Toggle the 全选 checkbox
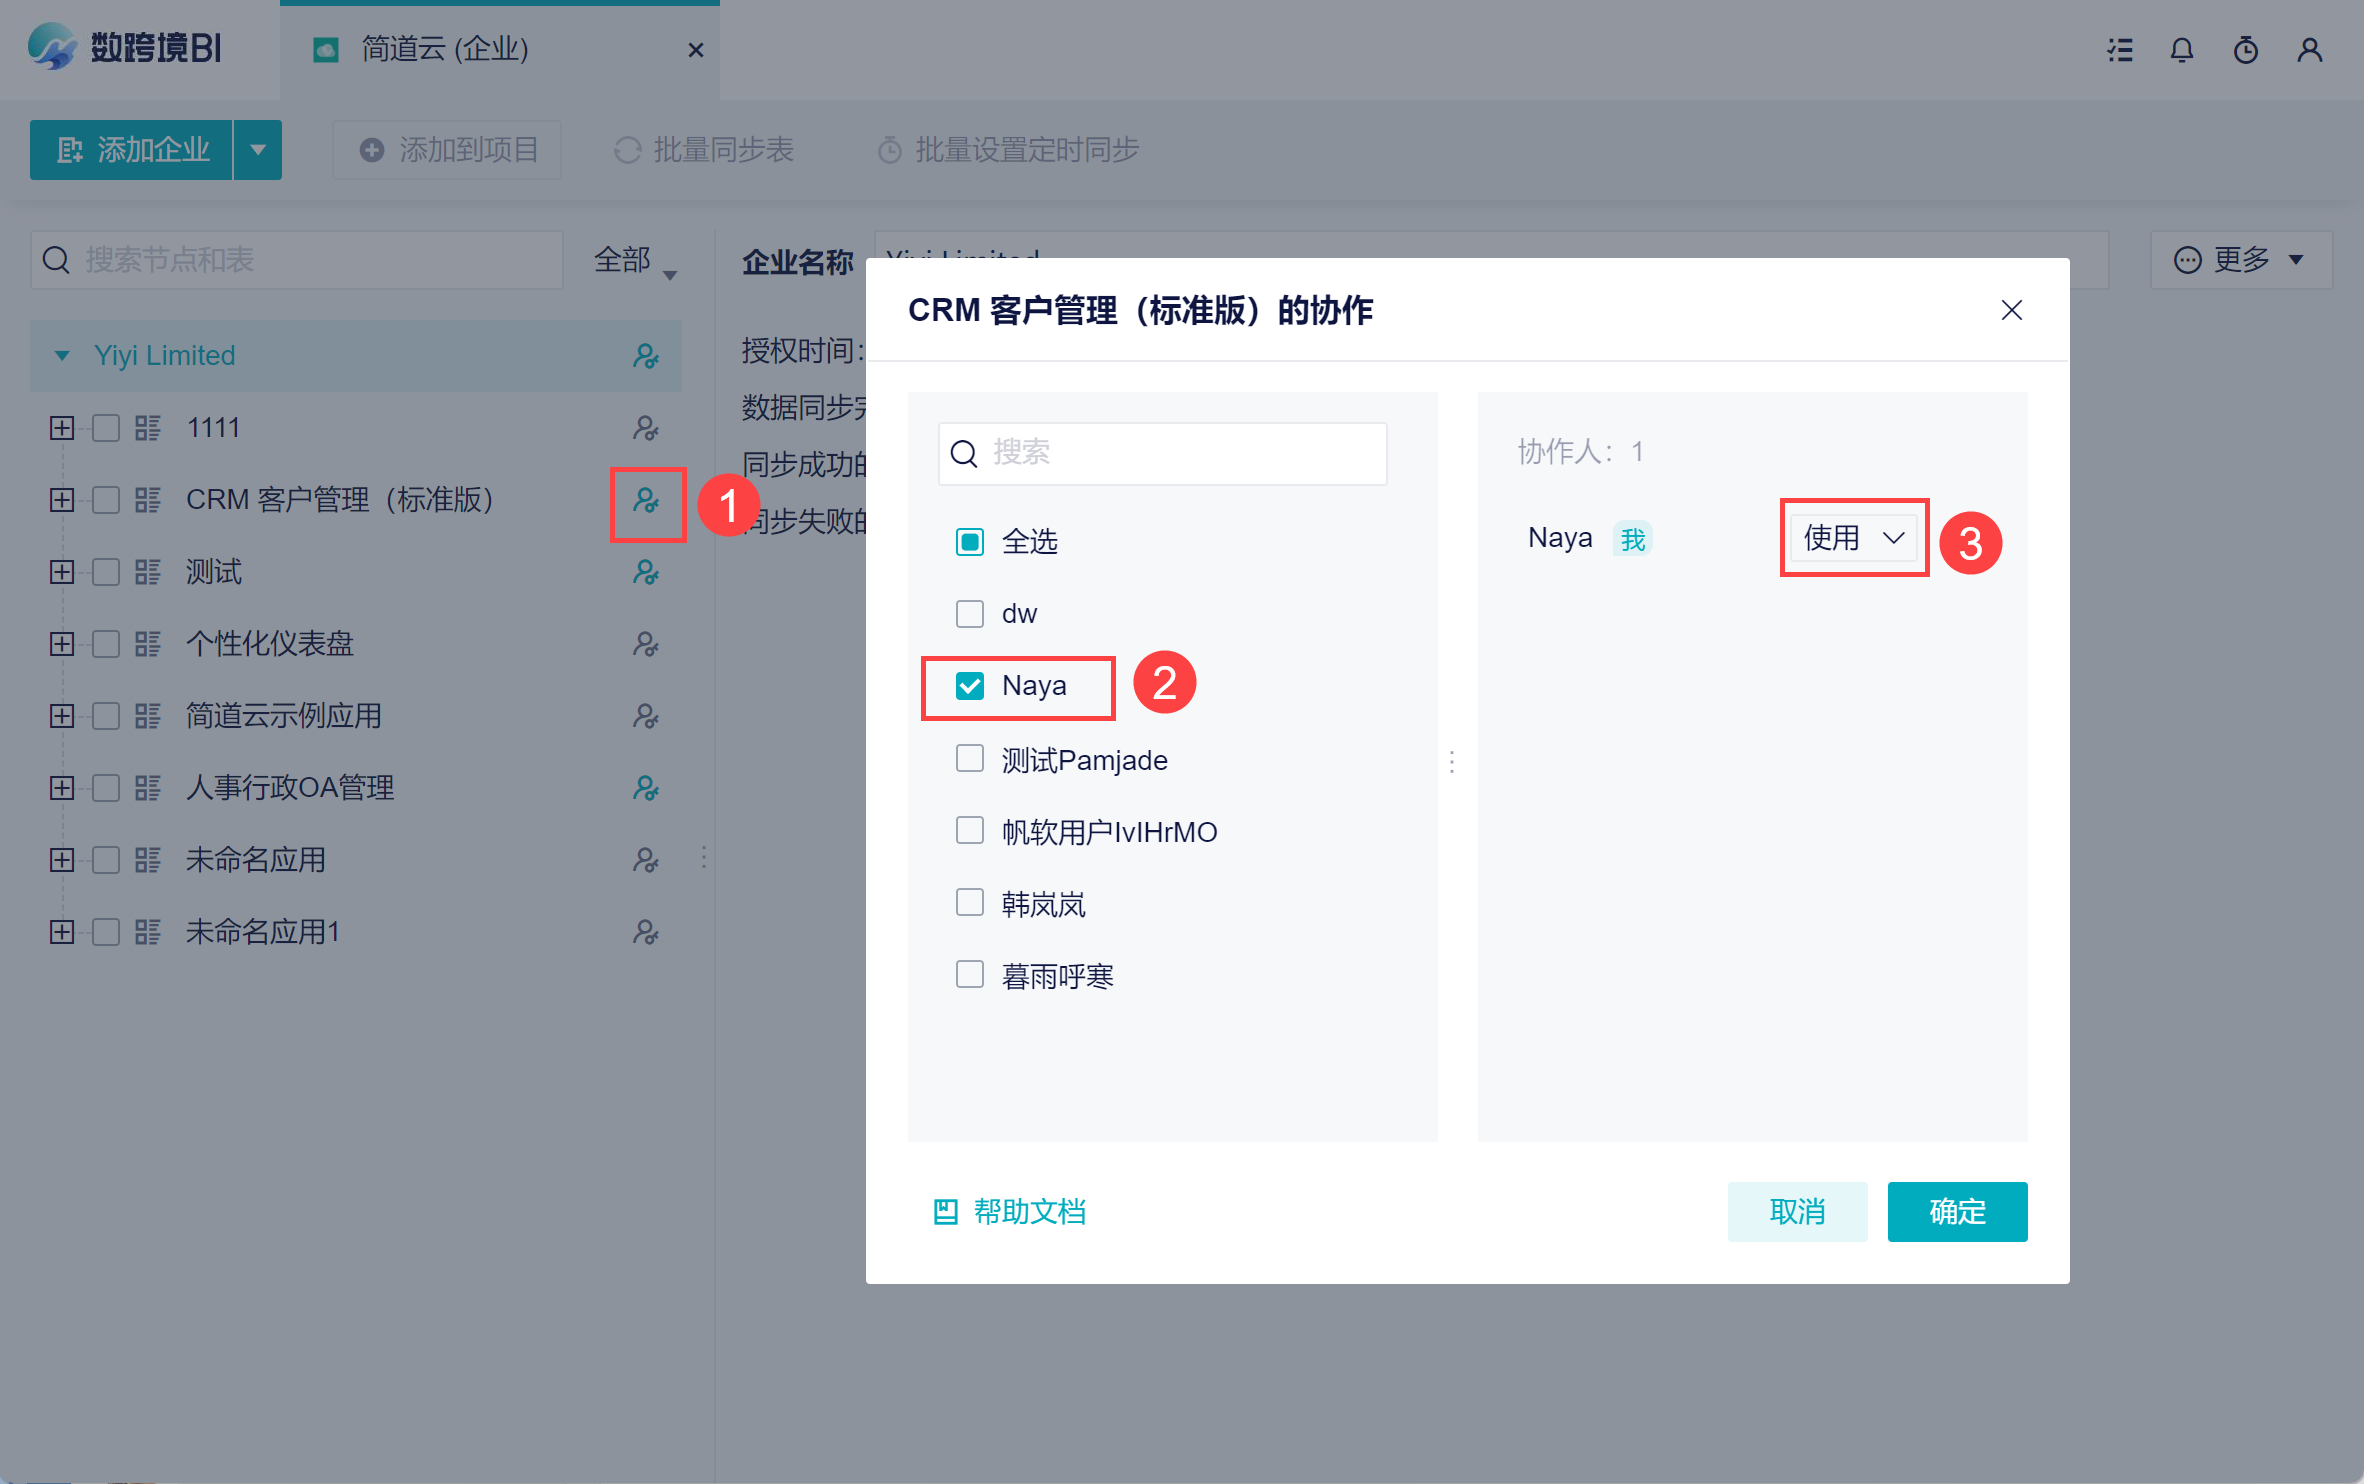 [x=969, y=542]
